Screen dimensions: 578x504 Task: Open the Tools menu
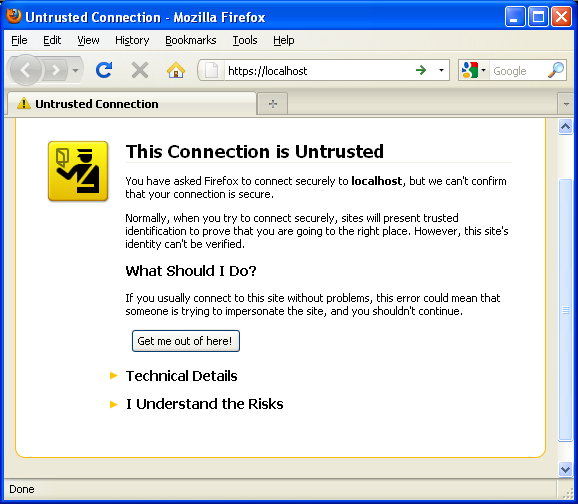pos(245,40)
